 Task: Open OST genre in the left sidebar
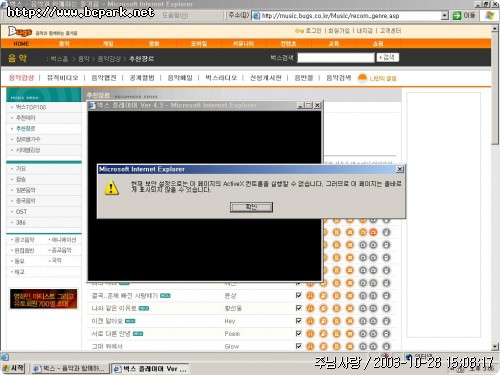(x=21, y=212)
